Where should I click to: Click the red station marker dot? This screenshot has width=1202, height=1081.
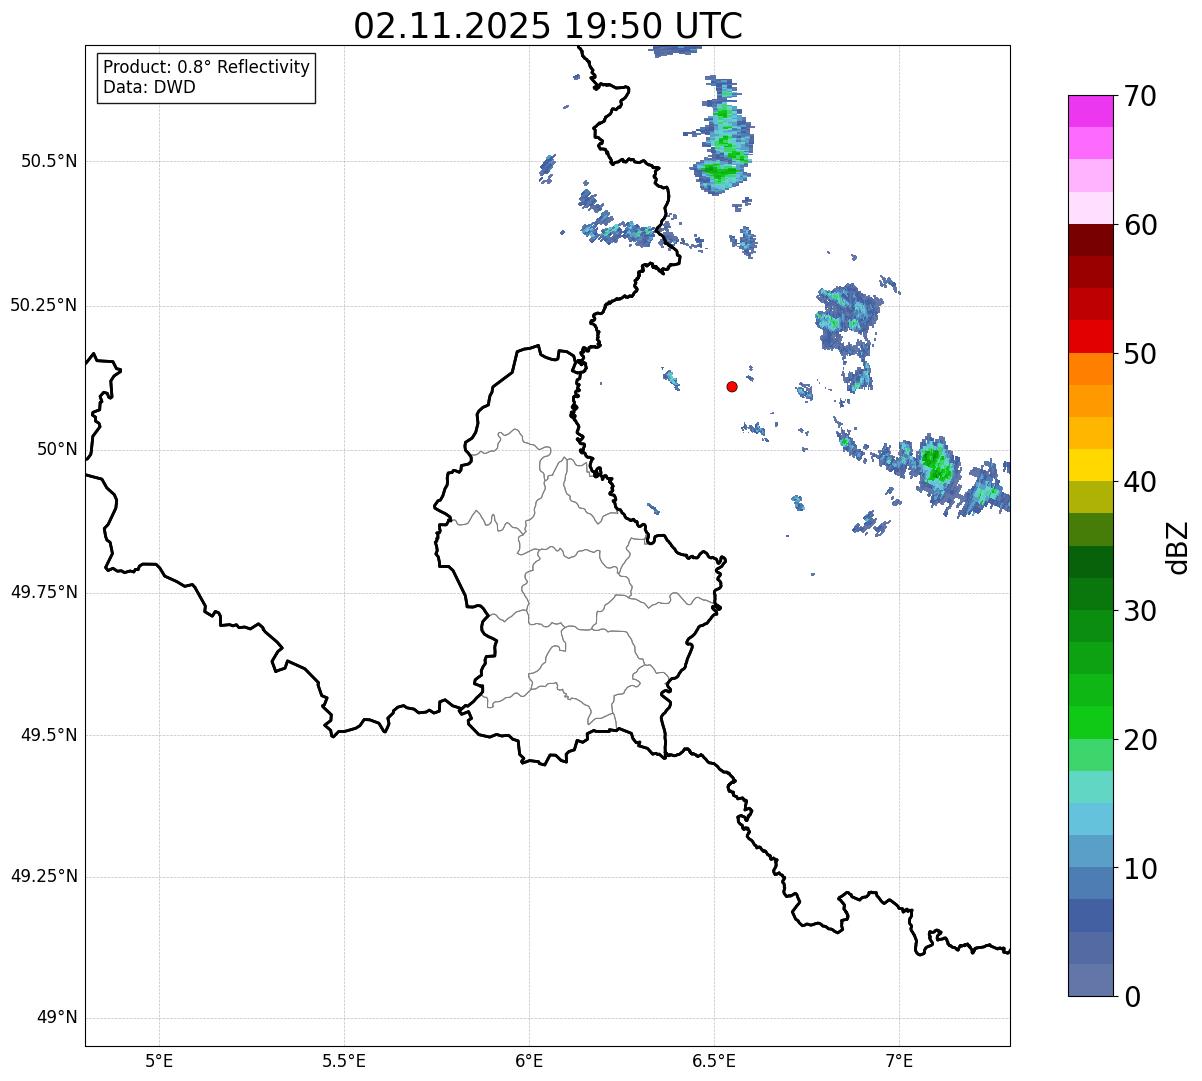click(x=732, y=386)
